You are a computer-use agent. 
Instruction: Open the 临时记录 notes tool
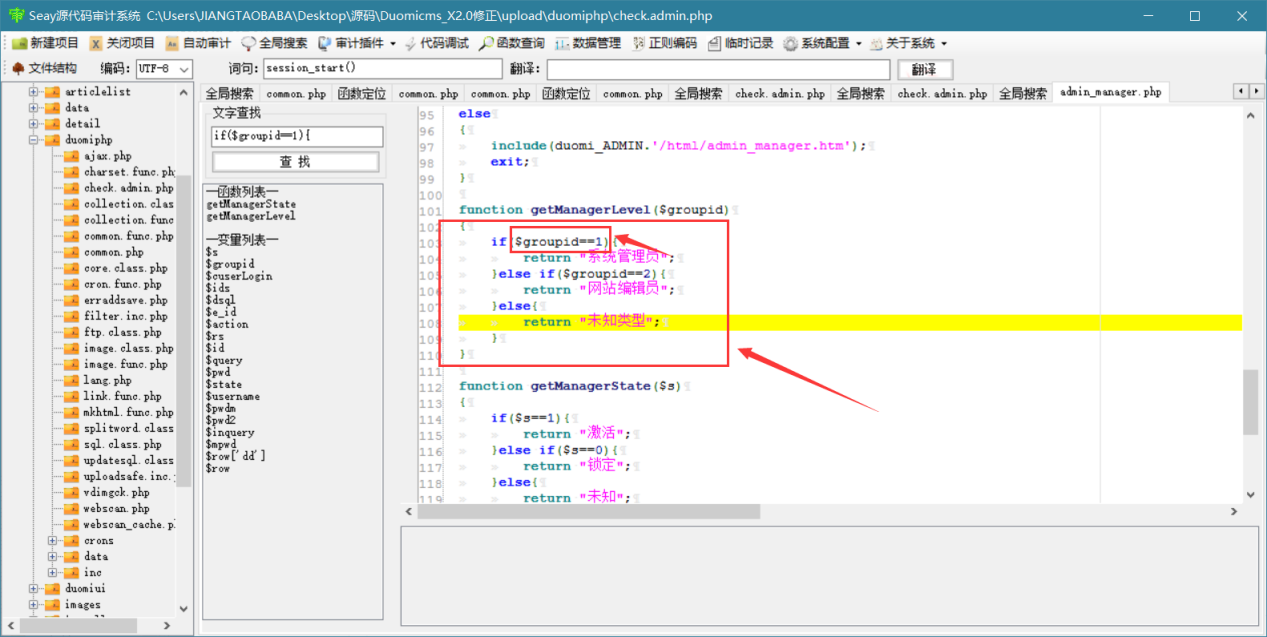coord(741,43)
